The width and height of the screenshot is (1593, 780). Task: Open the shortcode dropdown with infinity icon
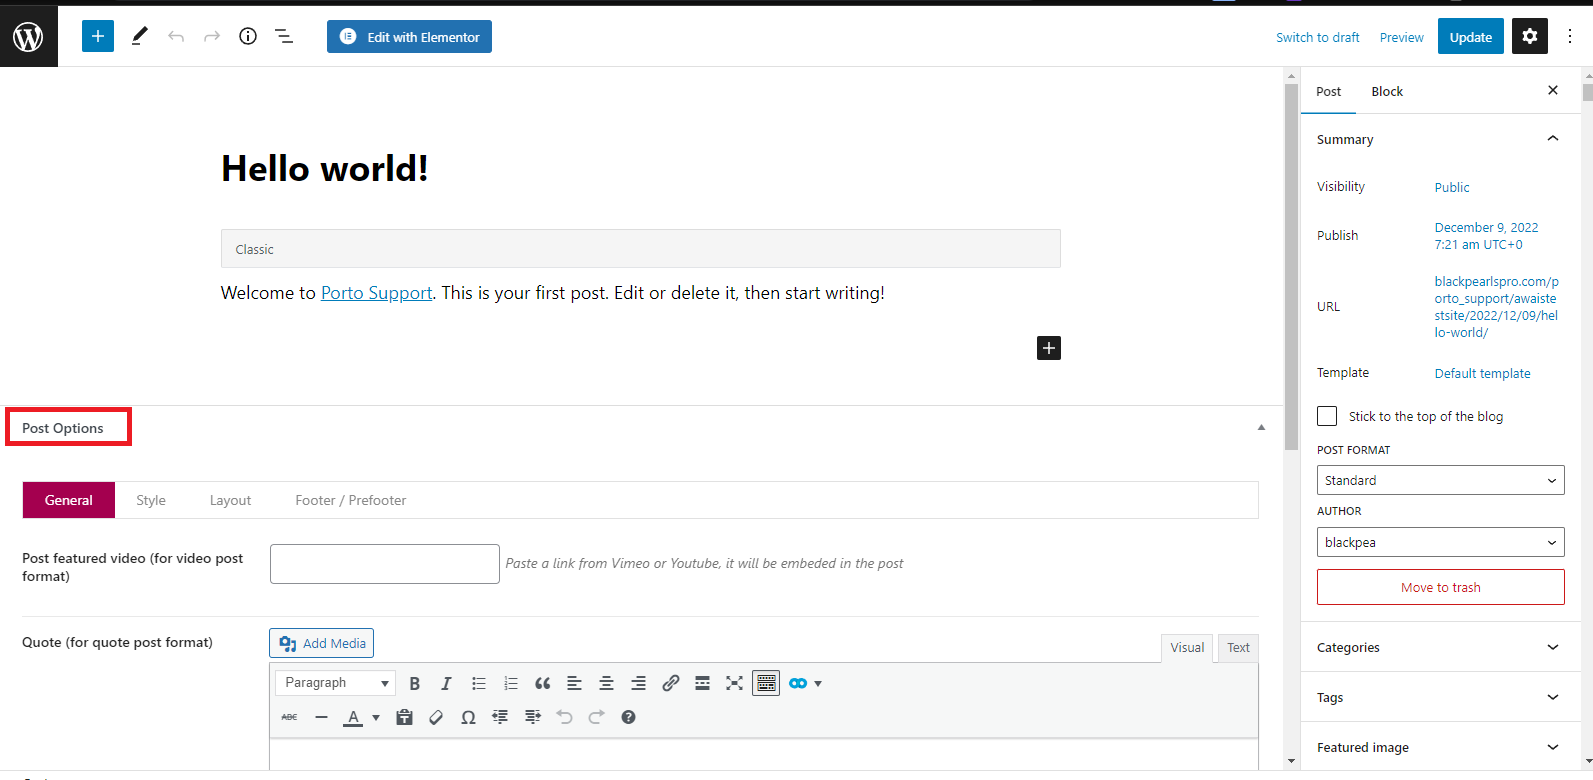[805, 683]
